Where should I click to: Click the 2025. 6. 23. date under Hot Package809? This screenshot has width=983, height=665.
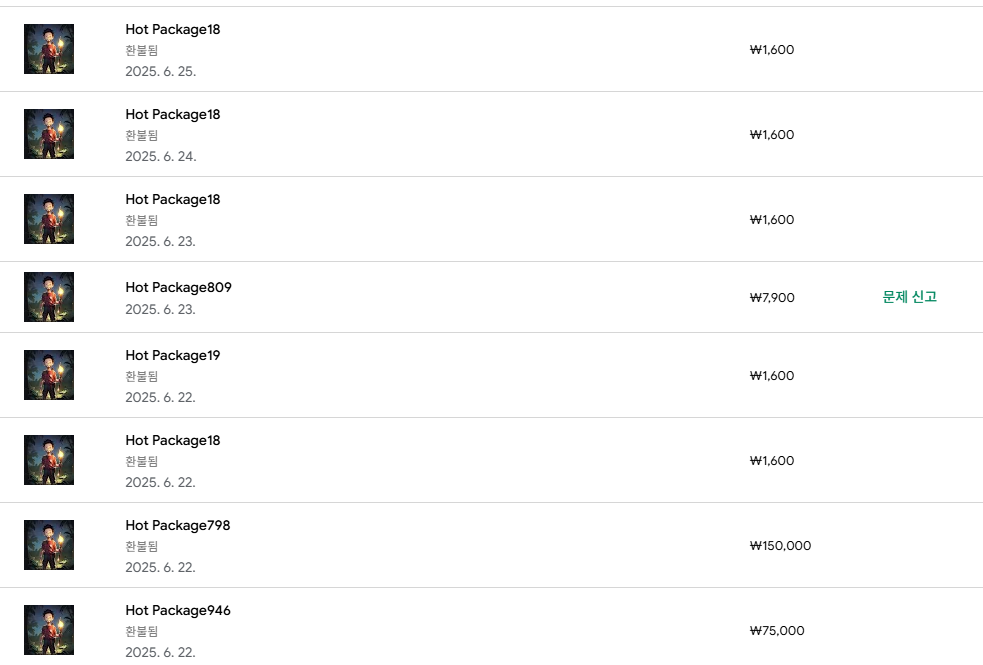pos(160,309)
